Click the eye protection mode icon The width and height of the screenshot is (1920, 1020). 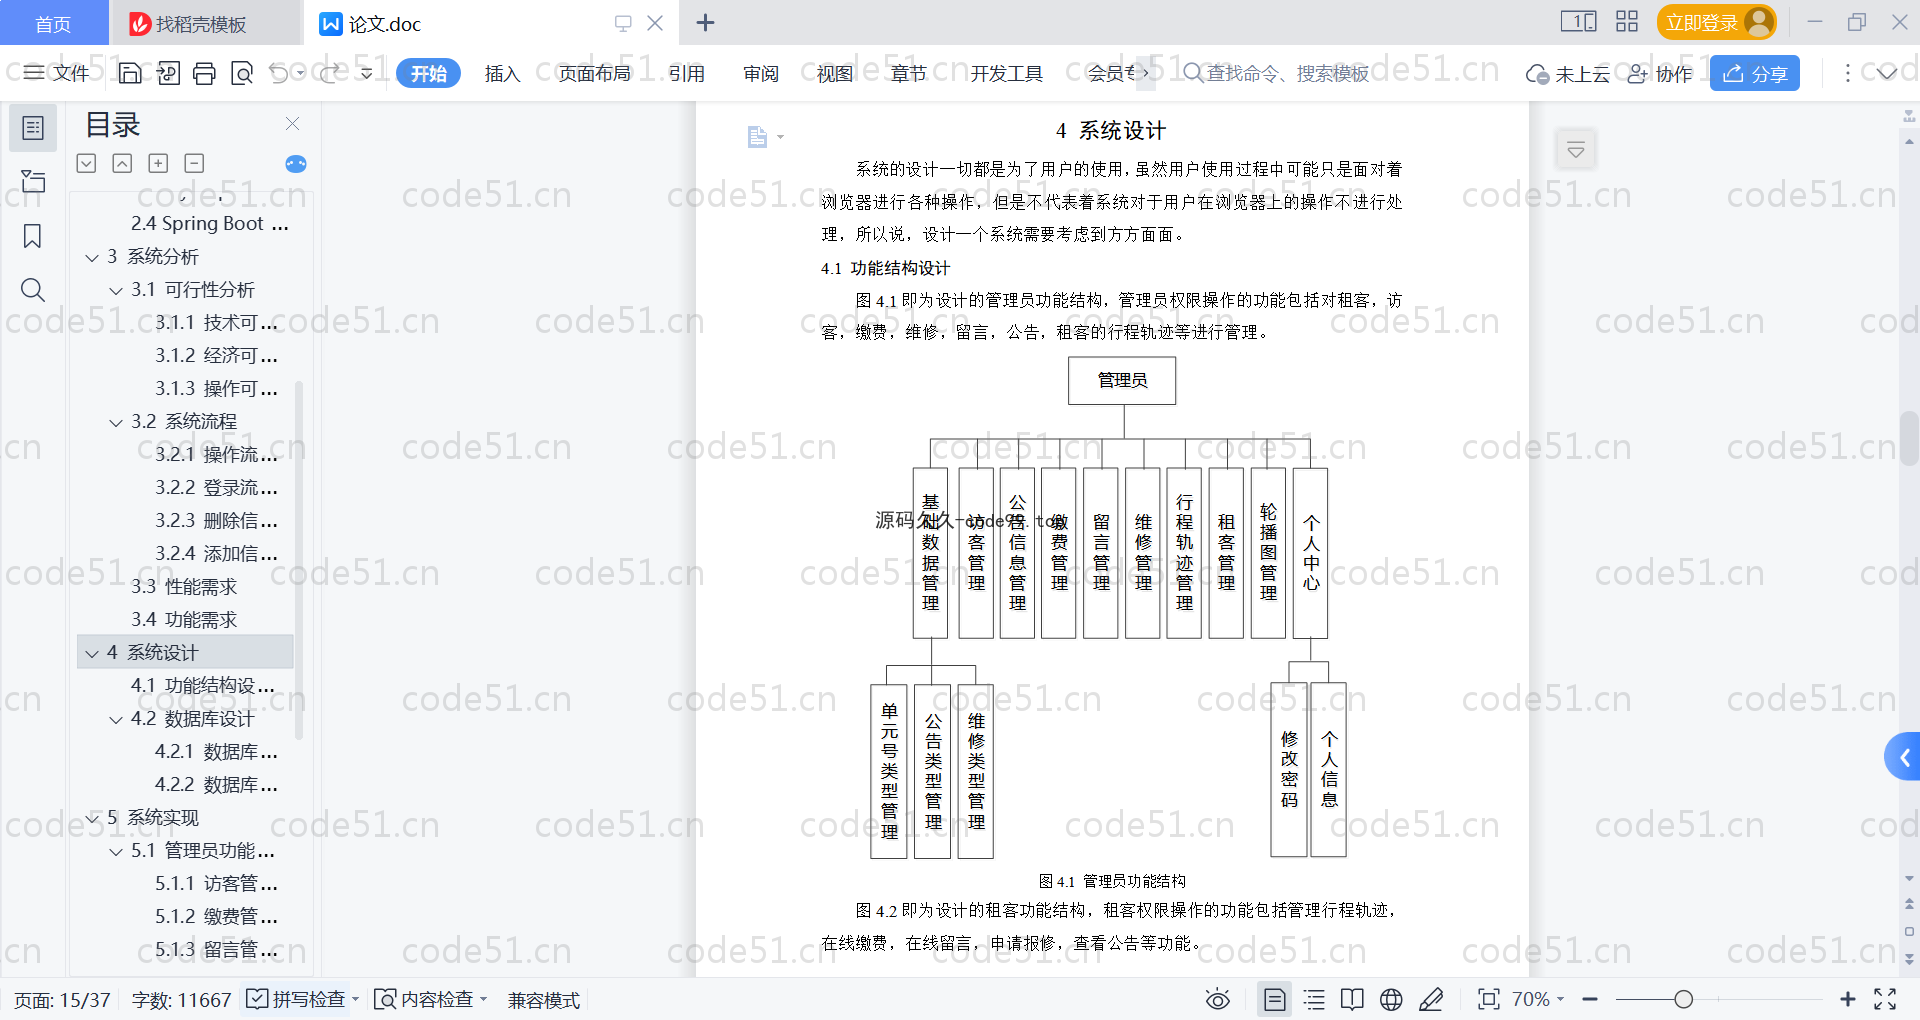click(x=1217, y=999)
